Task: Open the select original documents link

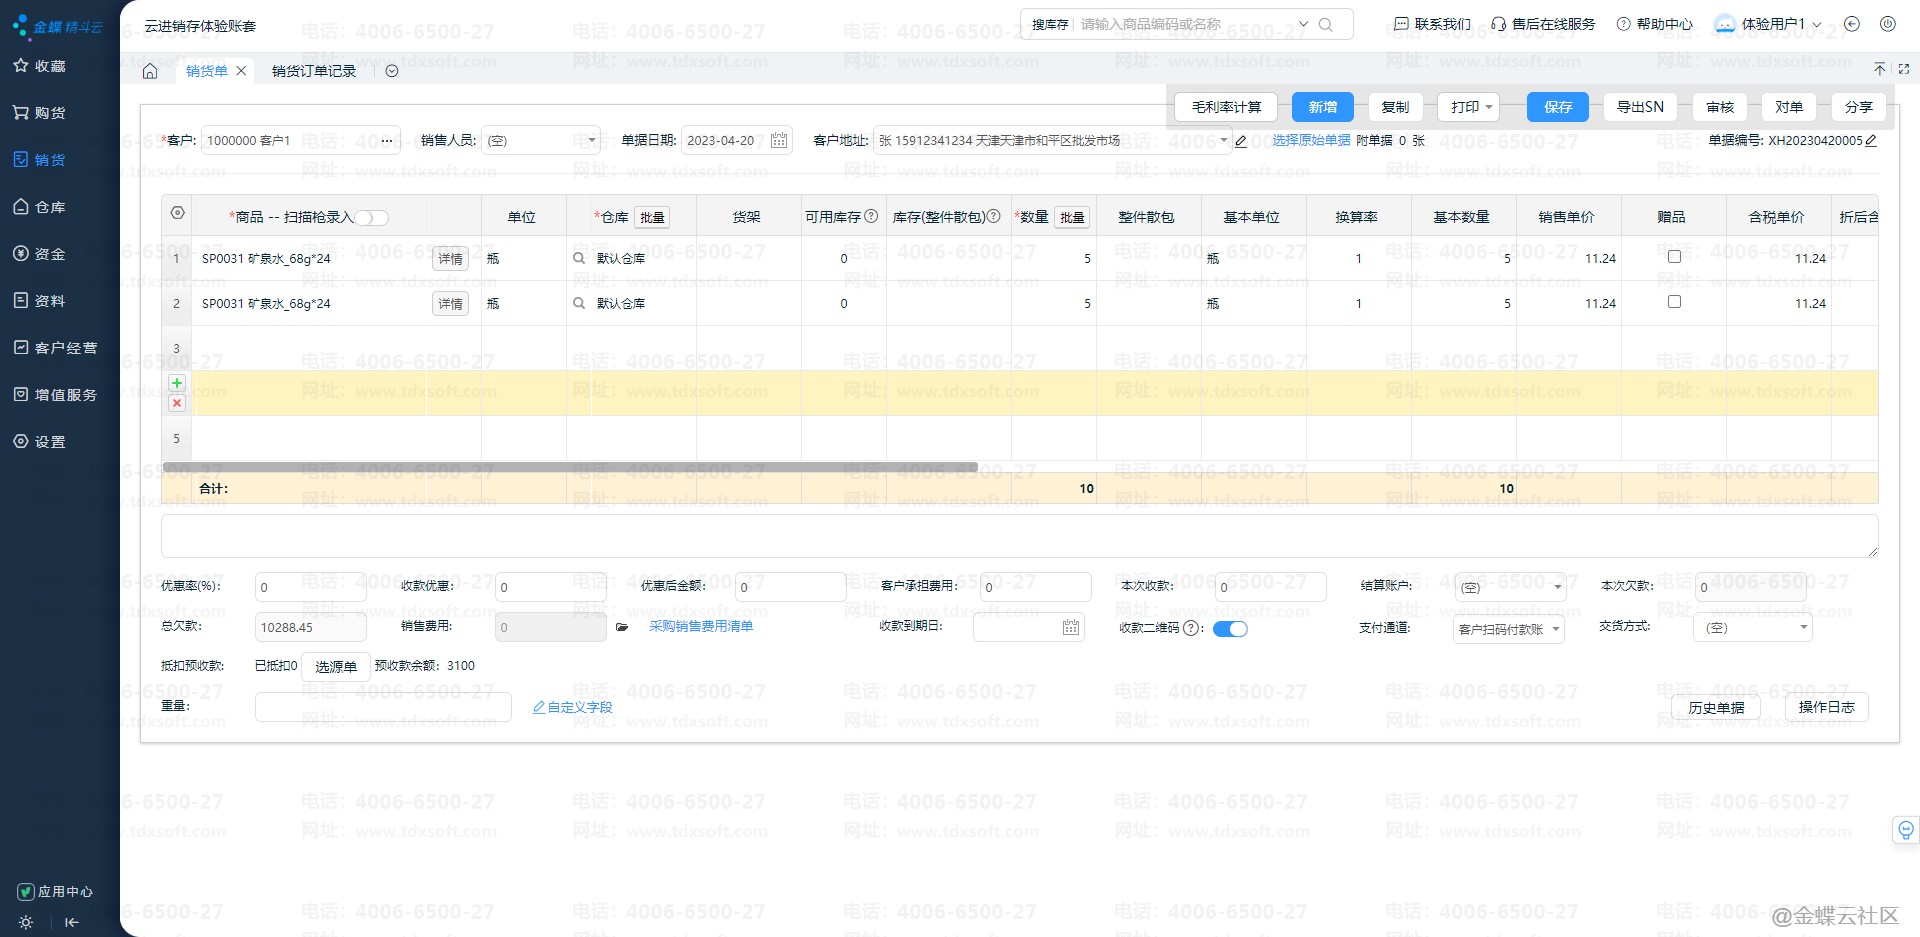Action: pyautogui.click(x=1310, y=141)
